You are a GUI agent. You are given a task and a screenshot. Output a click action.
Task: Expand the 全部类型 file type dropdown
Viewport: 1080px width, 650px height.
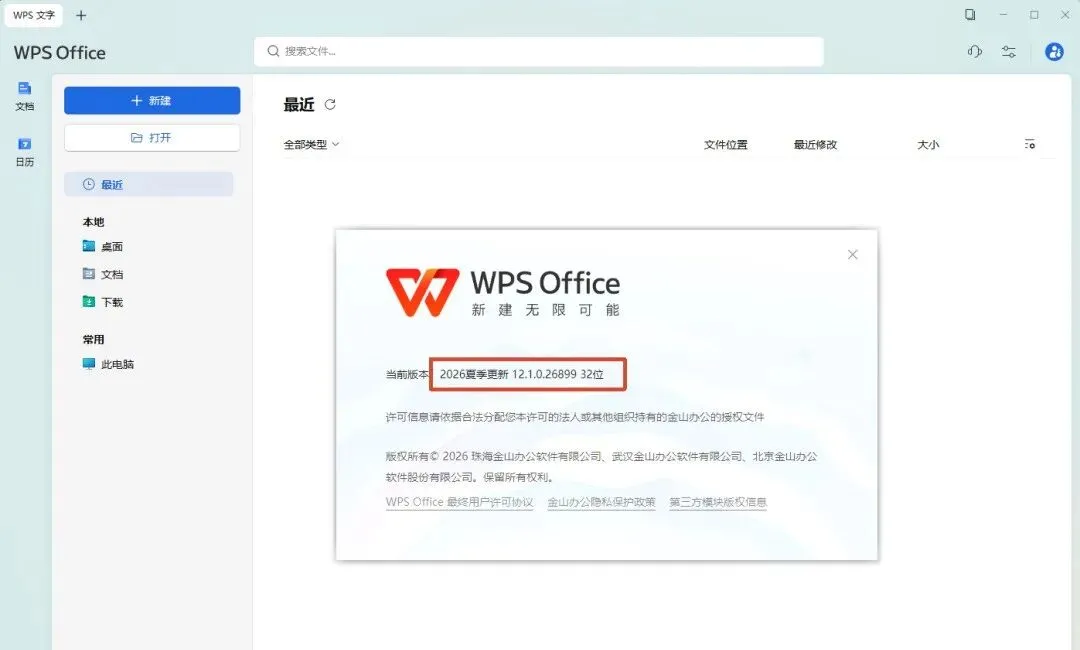point(311,145)
